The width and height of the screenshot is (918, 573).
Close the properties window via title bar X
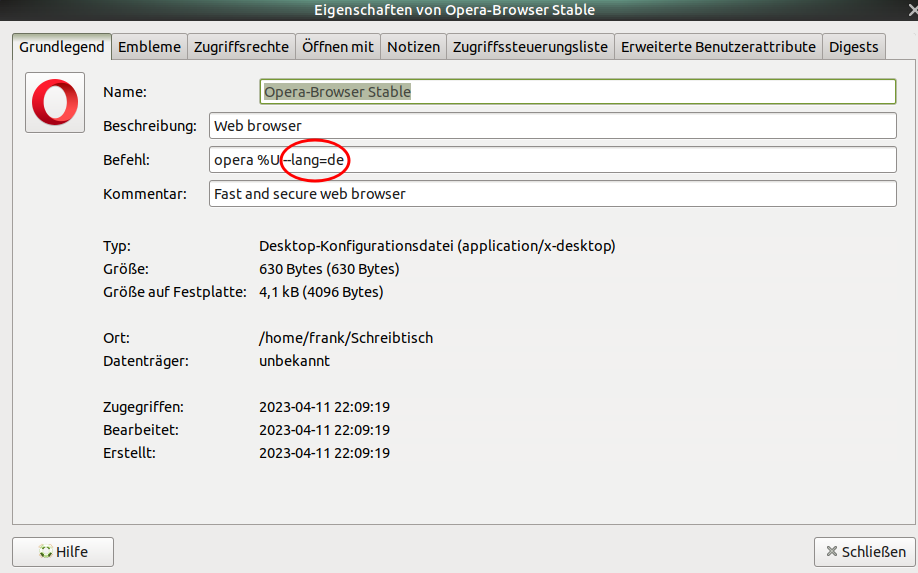point(912,10)
